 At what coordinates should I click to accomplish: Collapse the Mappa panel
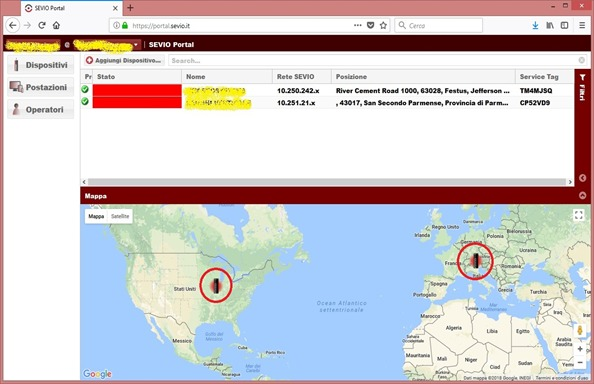(x=583, y=195)
